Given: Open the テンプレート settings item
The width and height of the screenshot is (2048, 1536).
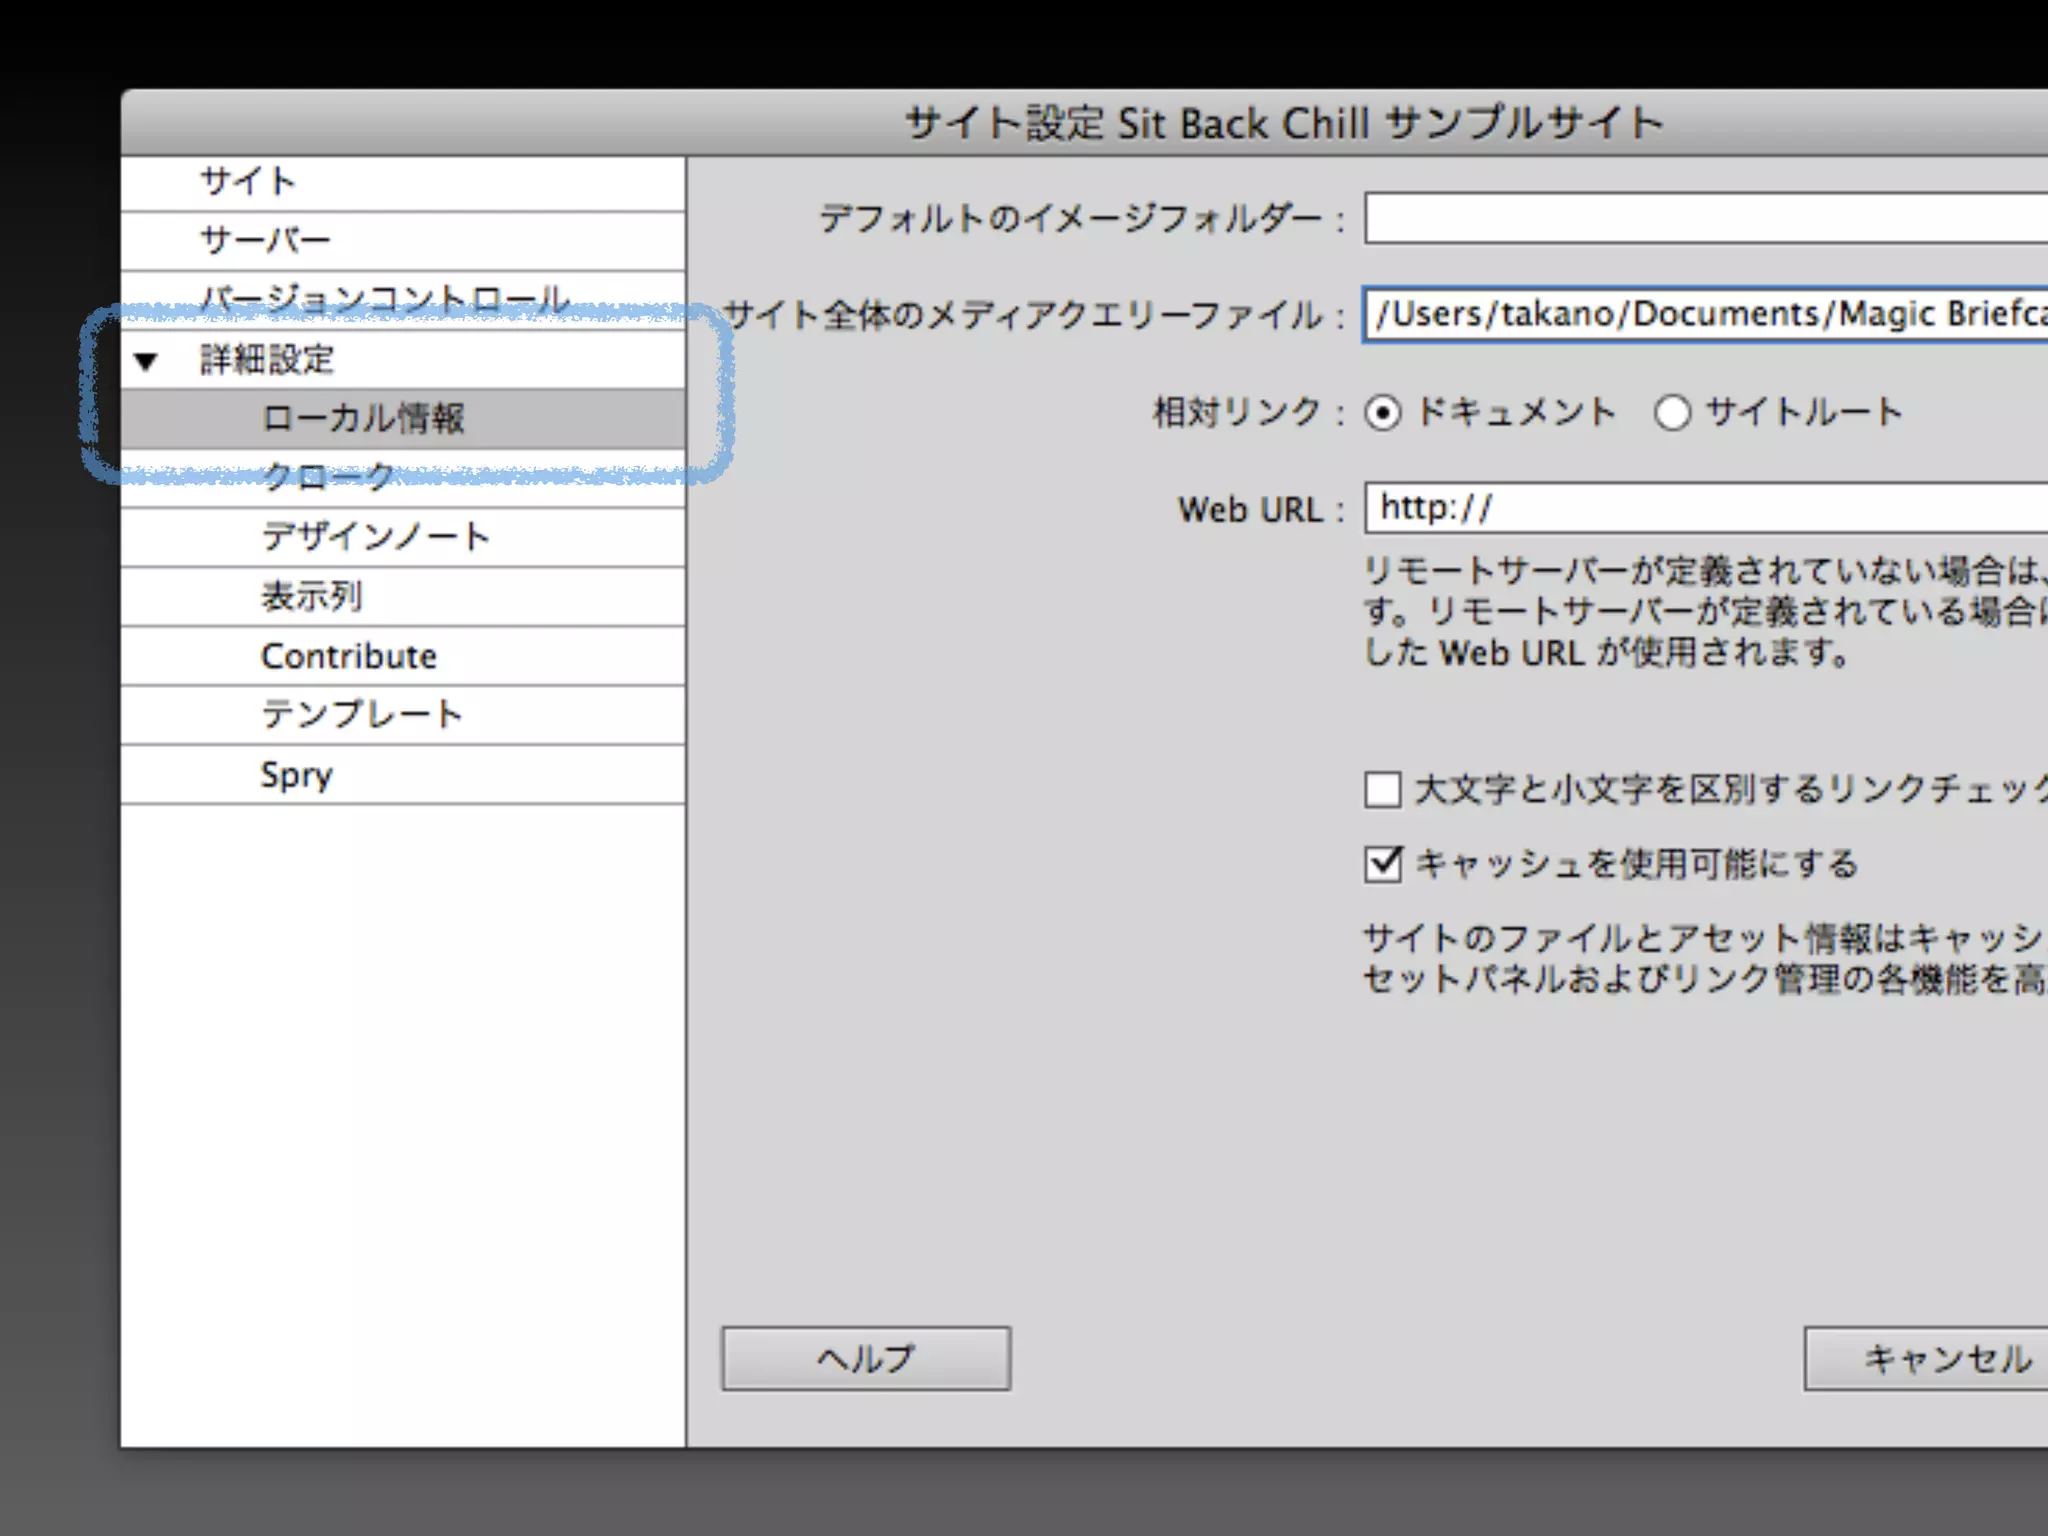Looking at the screenshot, I should tap(361, 715).
